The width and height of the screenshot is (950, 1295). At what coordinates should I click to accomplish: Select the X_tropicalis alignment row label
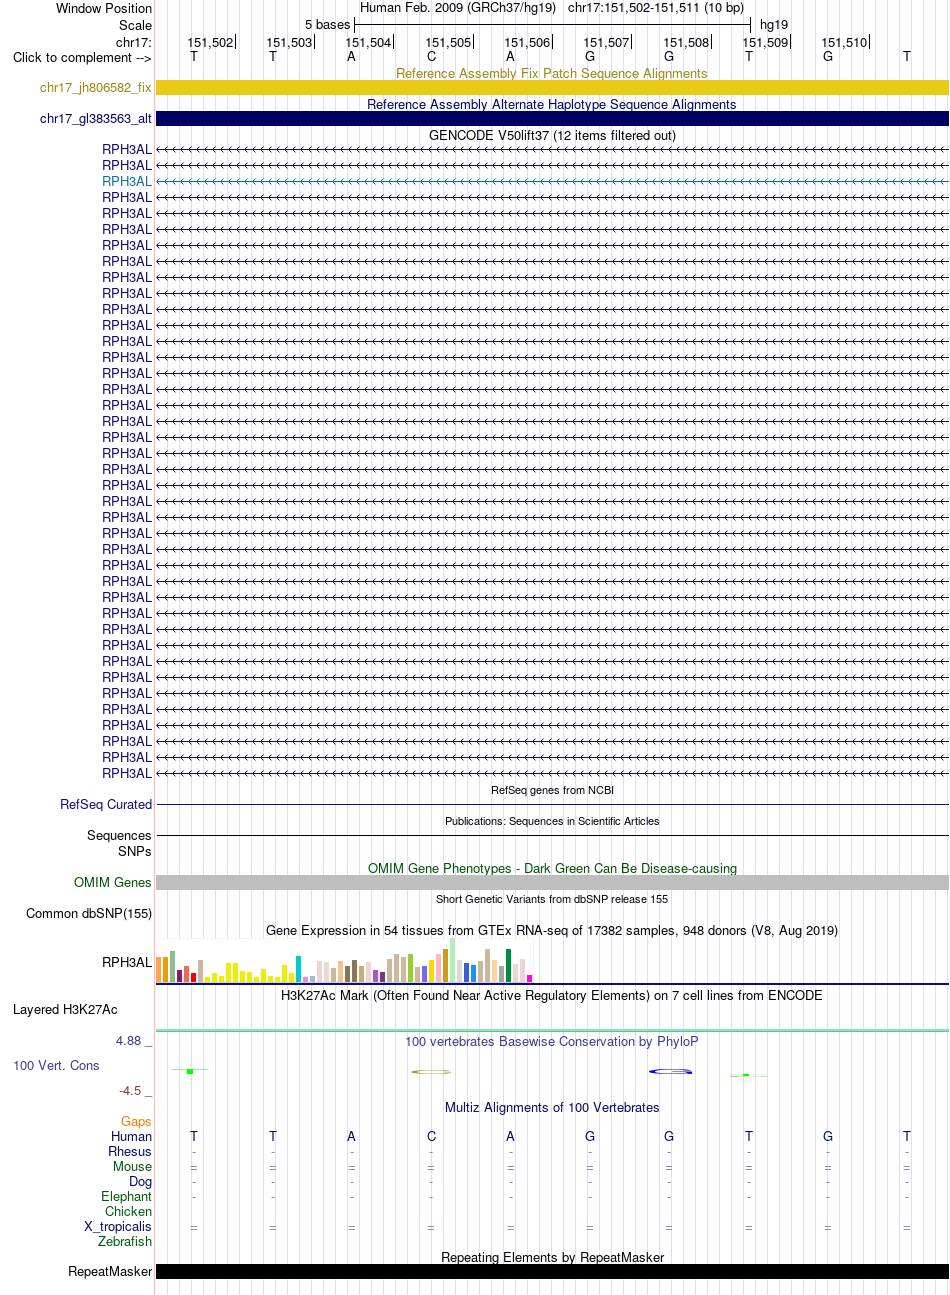coord(118,1226)
